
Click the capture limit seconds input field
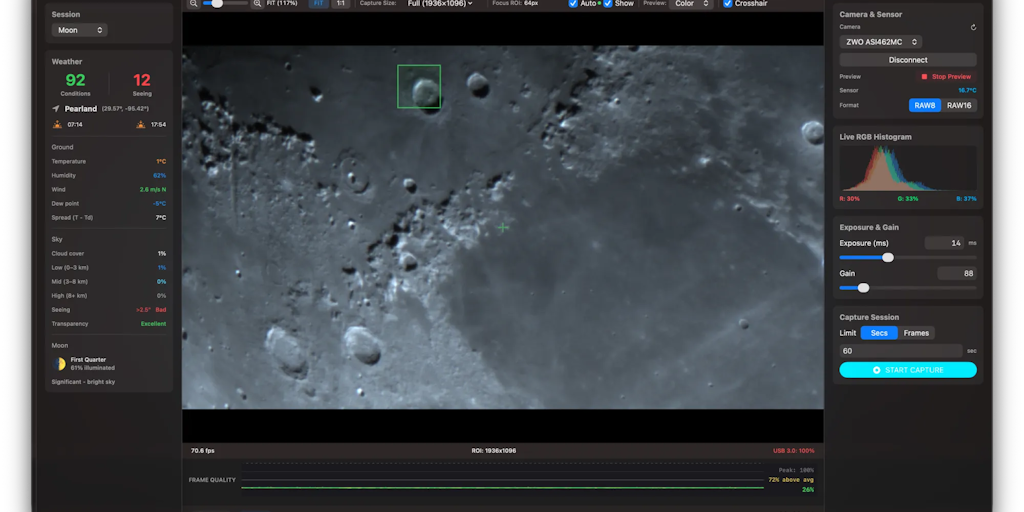point(900,351)
